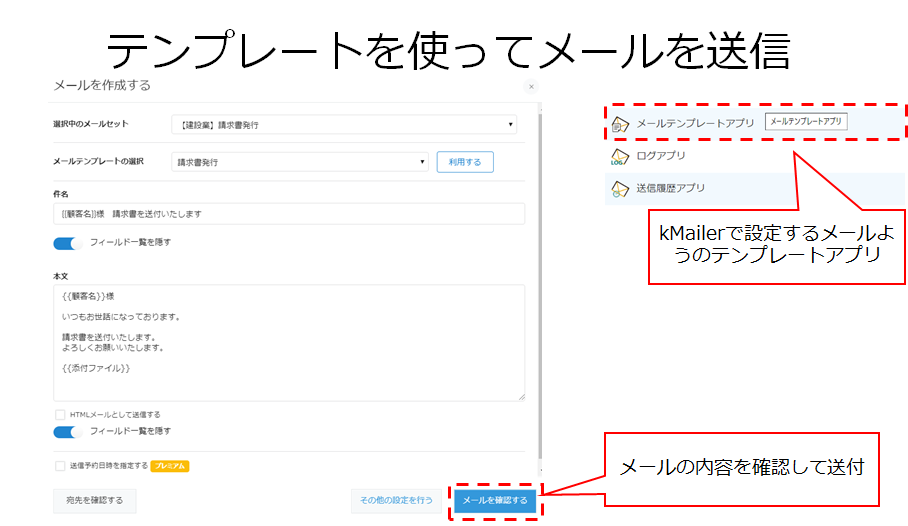This screenshot has width=908, height=526.
Task: Click the 送信履歴アプリ icon
Action: [620, 189]
